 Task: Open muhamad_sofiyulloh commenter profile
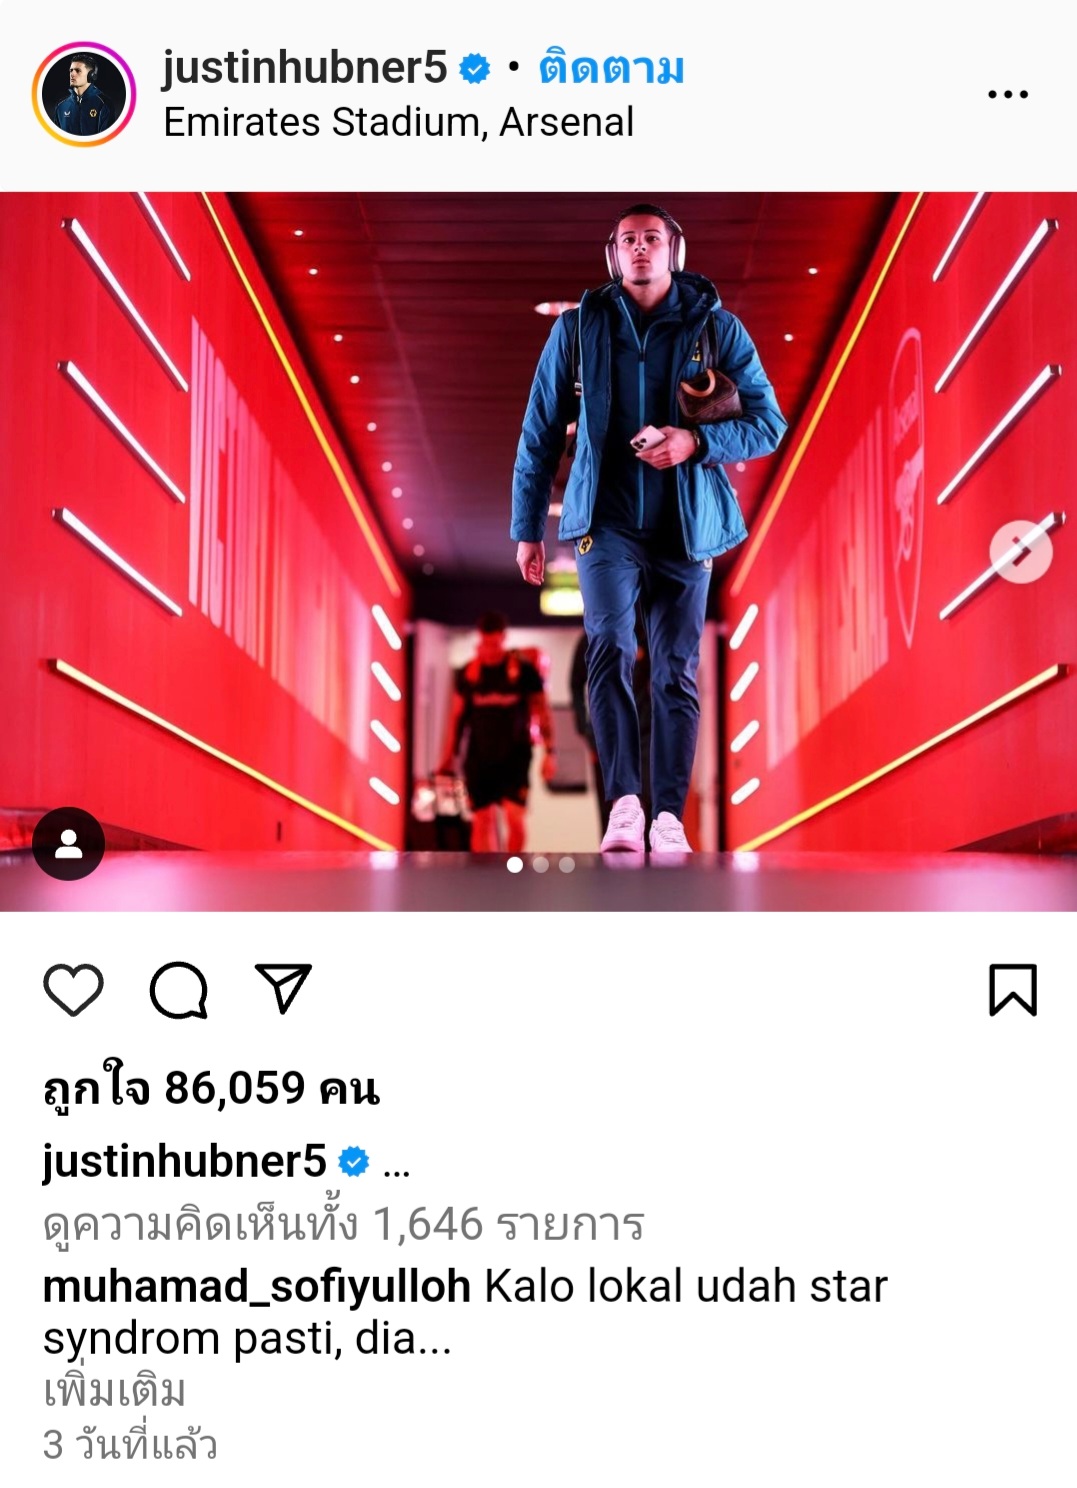click(257, 1287)
